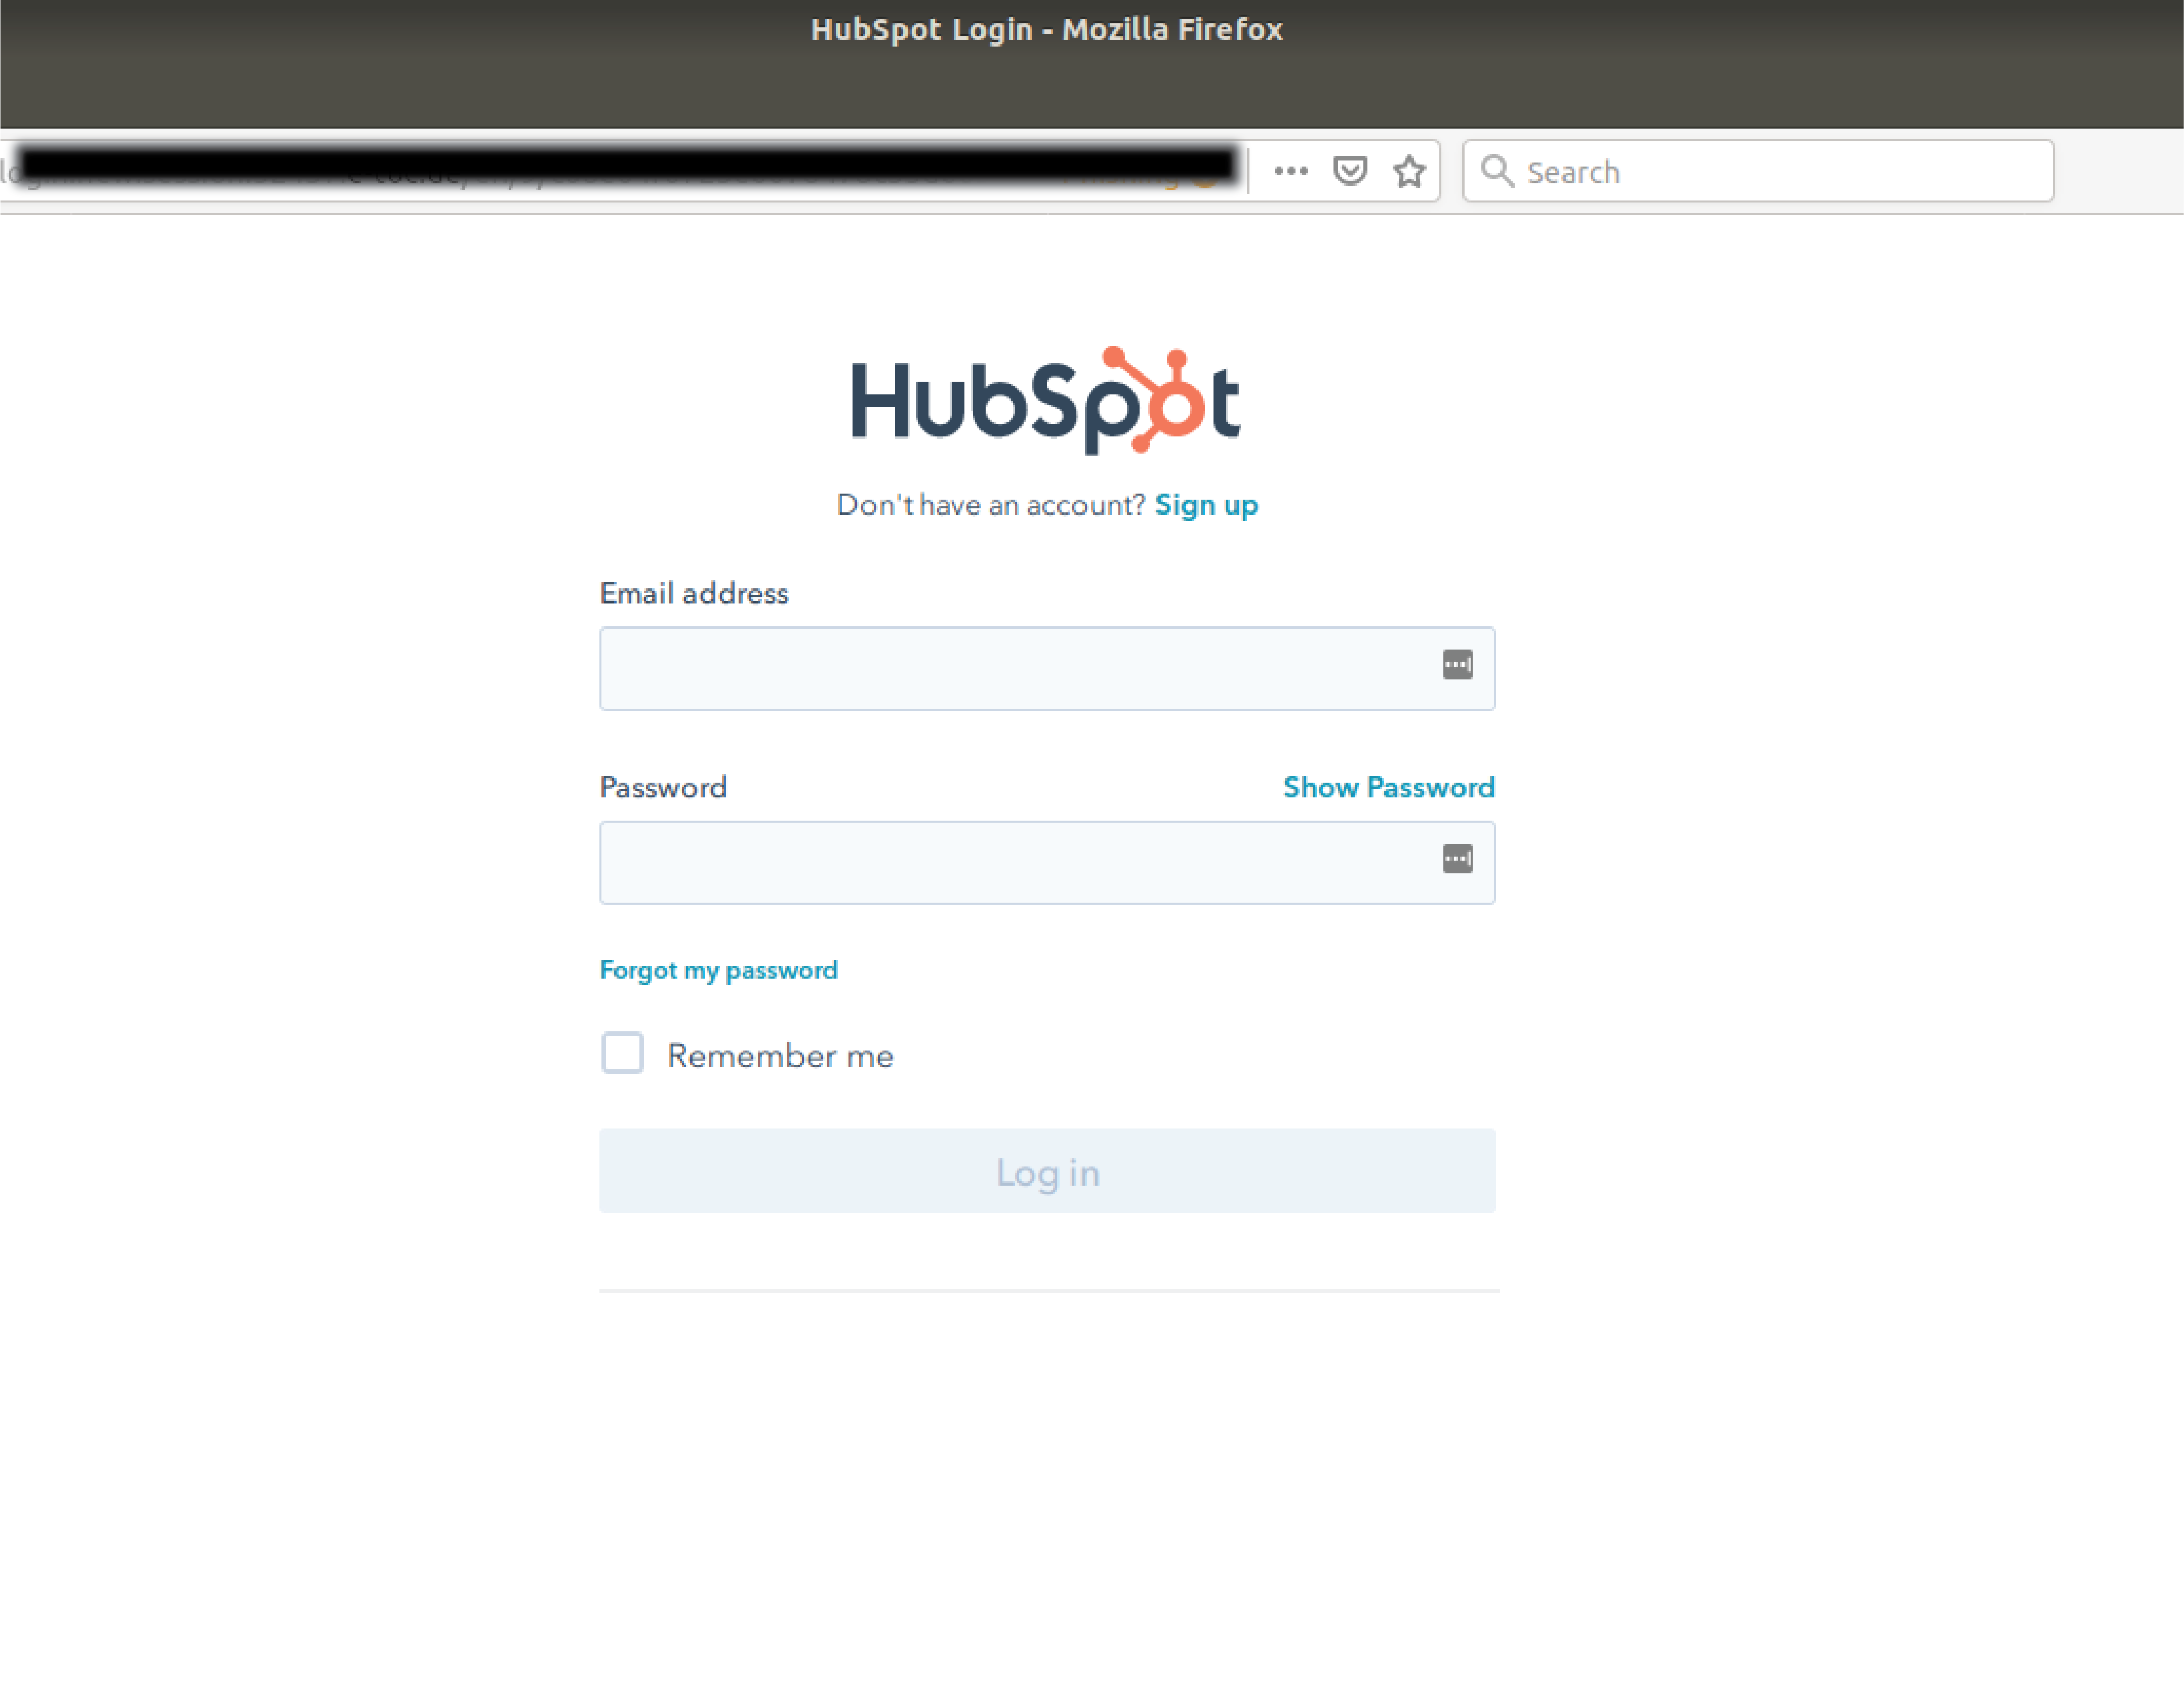This screenshot has height=1694, width=2184.
Task: Click the Log in button
Action: [x=1047, y=1172]
